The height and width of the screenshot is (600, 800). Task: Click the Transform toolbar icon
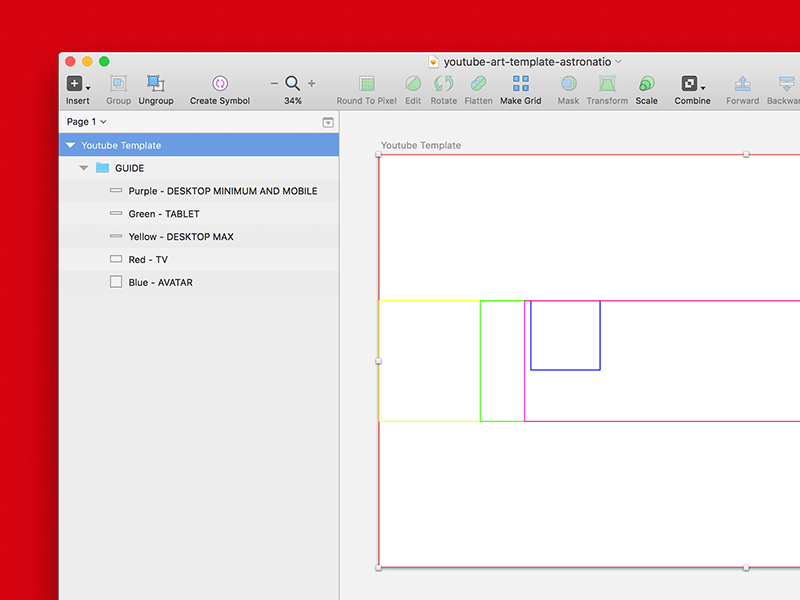(x=607, y=84)
